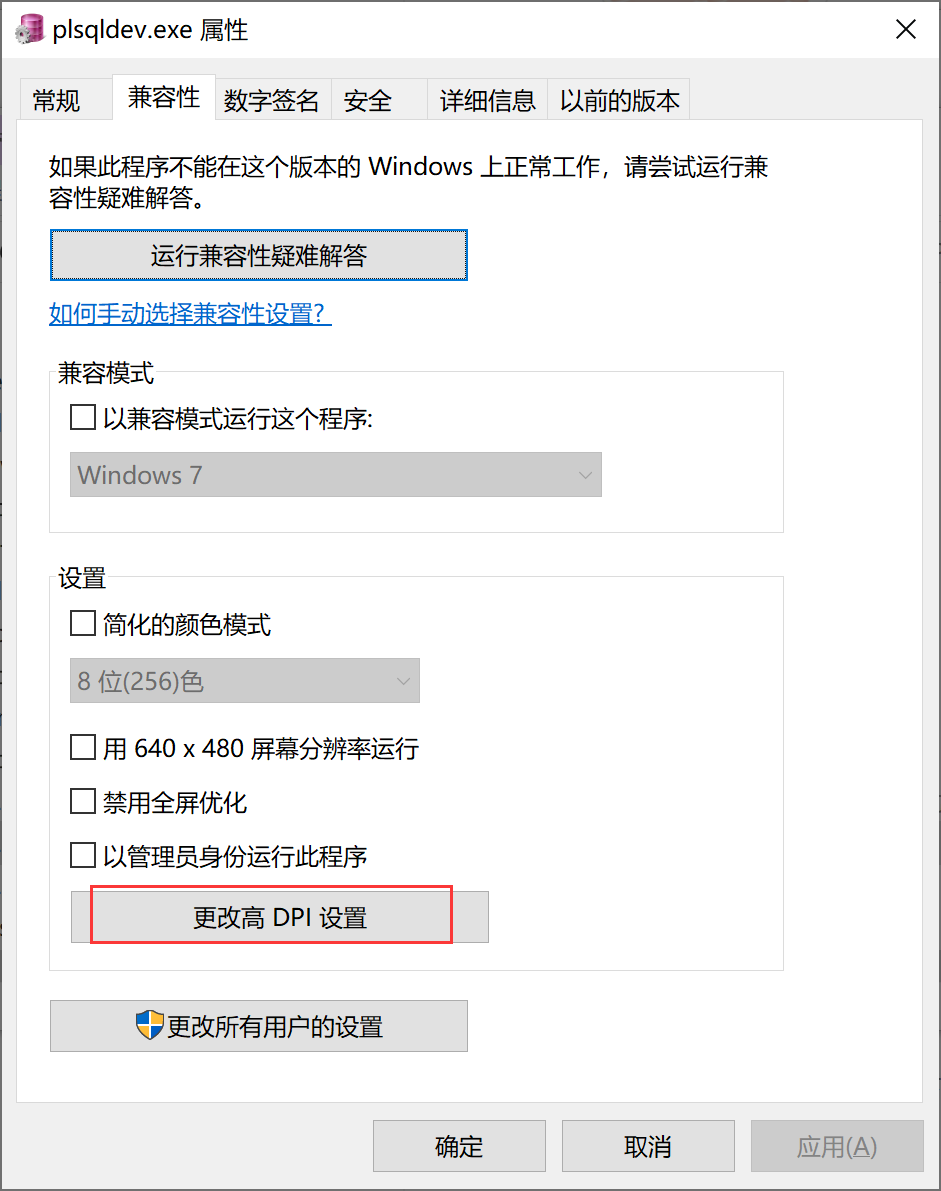This screenshot has height=1191, width=941.
Task: Check 用 640 x 480 屏幕分辨率运行
Action: [82, 747]
